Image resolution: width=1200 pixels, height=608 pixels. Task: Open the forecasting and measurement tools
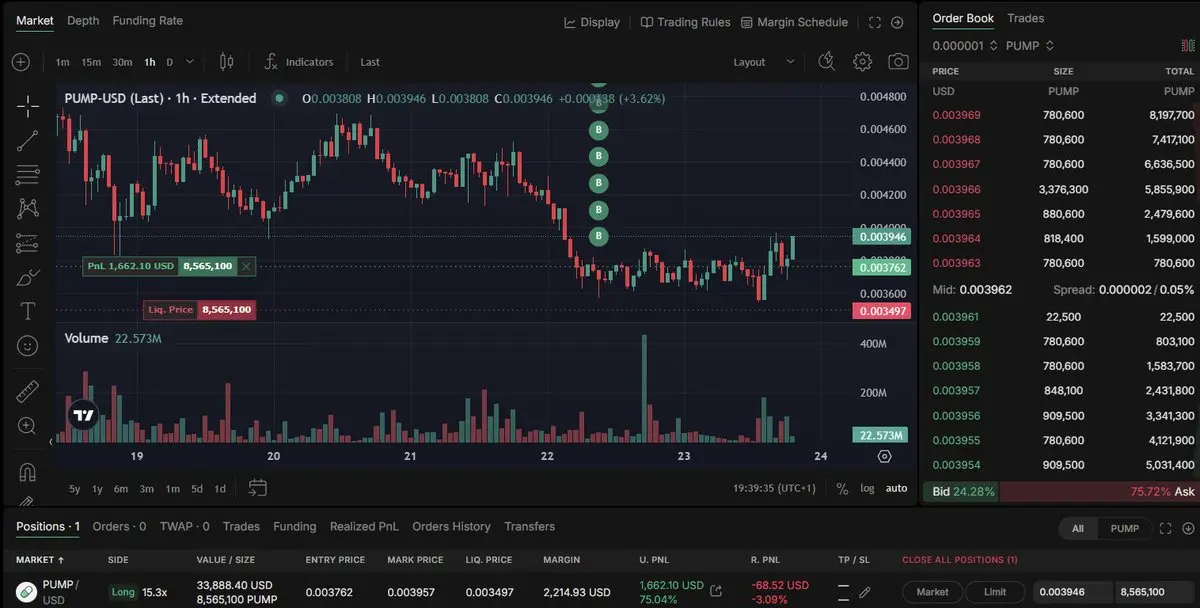pyautogui.click(x=27, y=243)
